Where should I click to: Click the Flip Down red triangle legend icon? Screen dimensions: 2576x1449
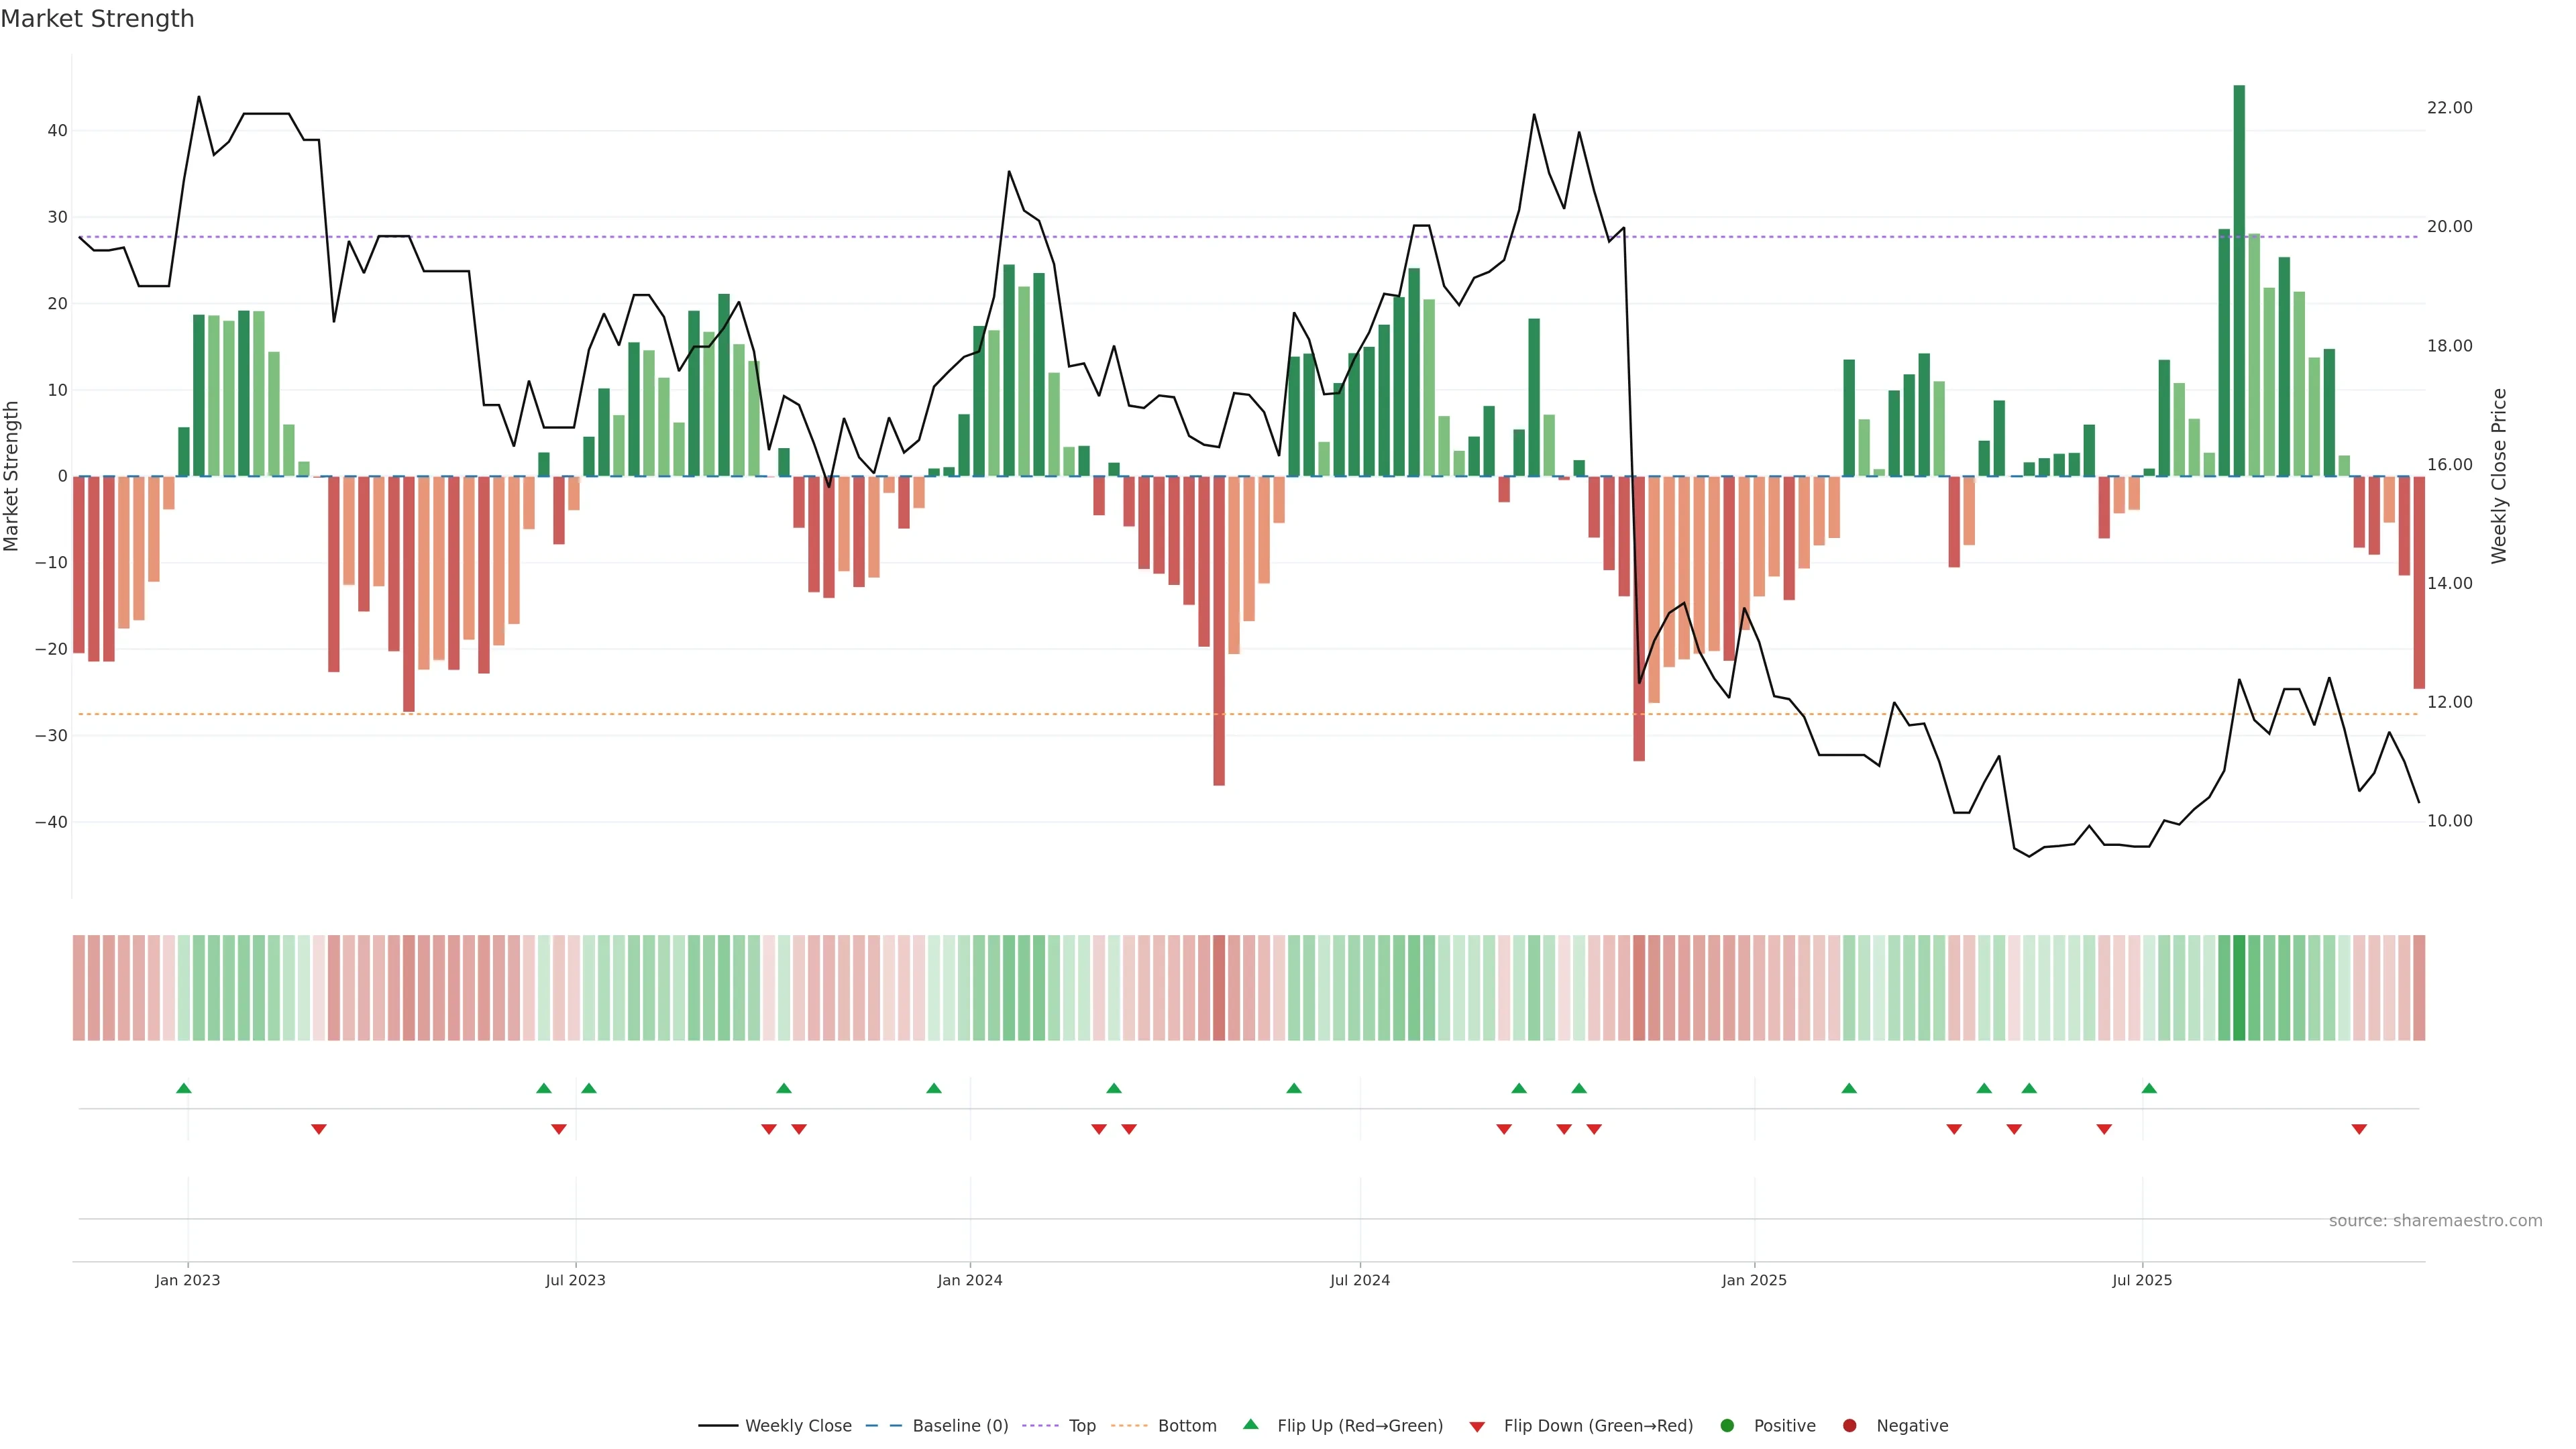click(x=1477, y=1426)
